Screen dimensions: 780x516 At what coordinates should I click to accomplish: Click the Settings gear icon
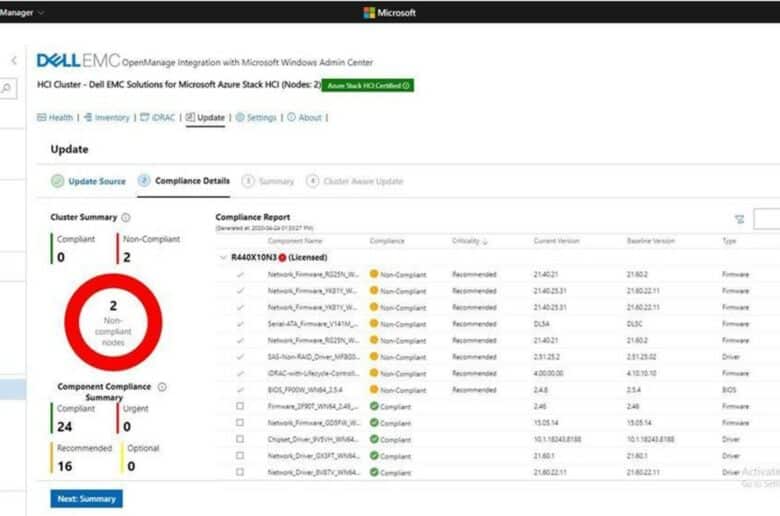[x=240, y=117]
